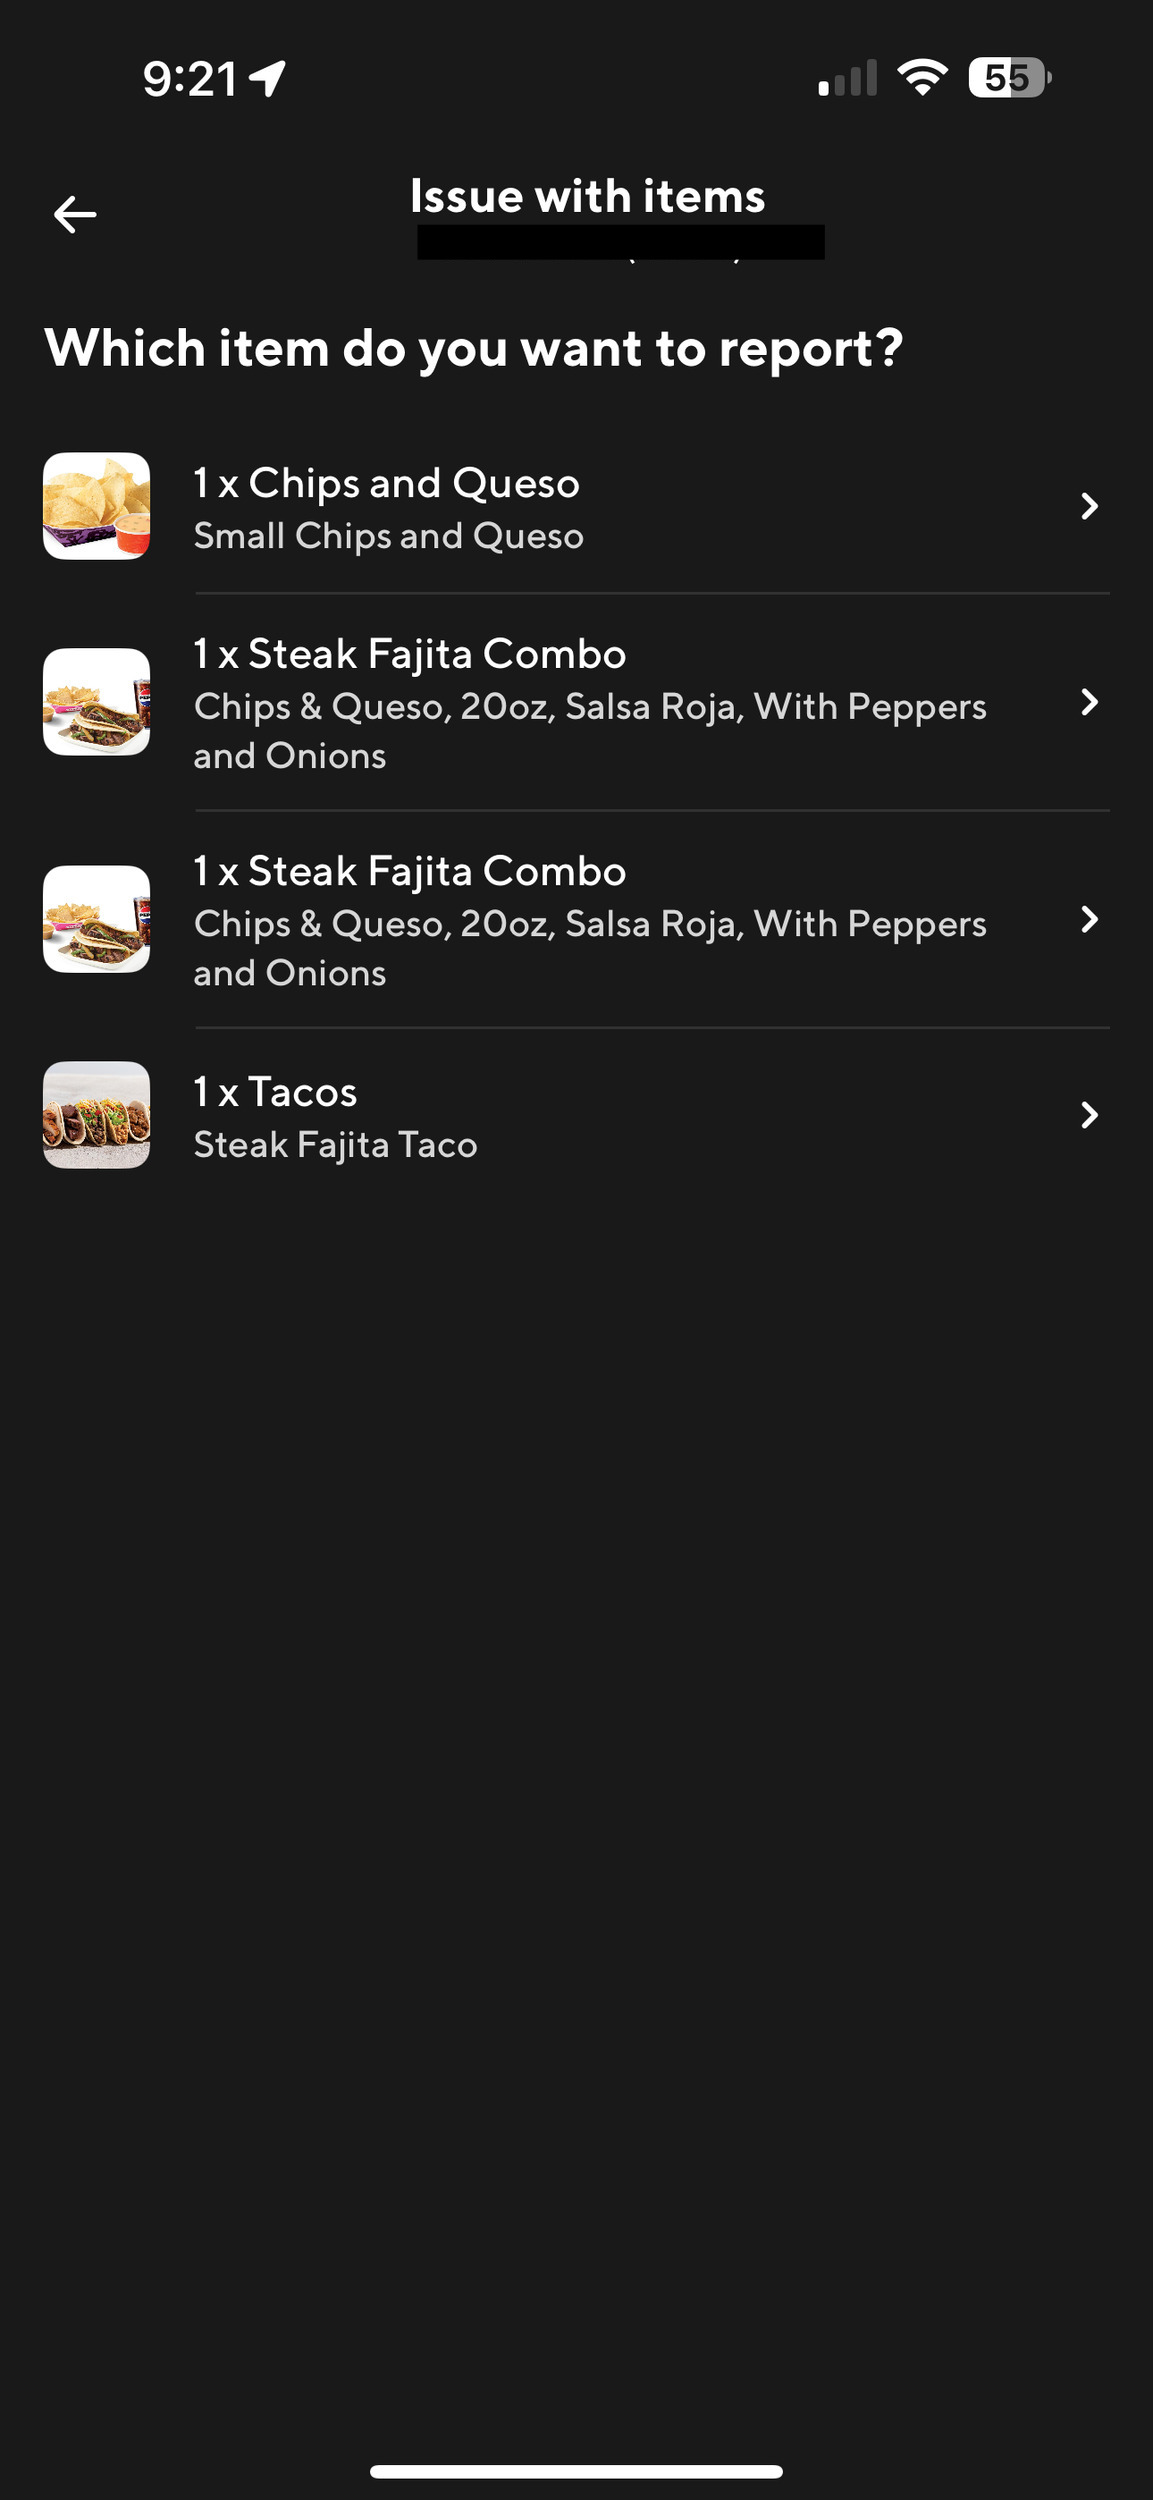Image resolution: width=1153 pixels, height=2500 pixels.
Task: Select the "1 x Chips and Queso" item
Action: tap(386, 484)
